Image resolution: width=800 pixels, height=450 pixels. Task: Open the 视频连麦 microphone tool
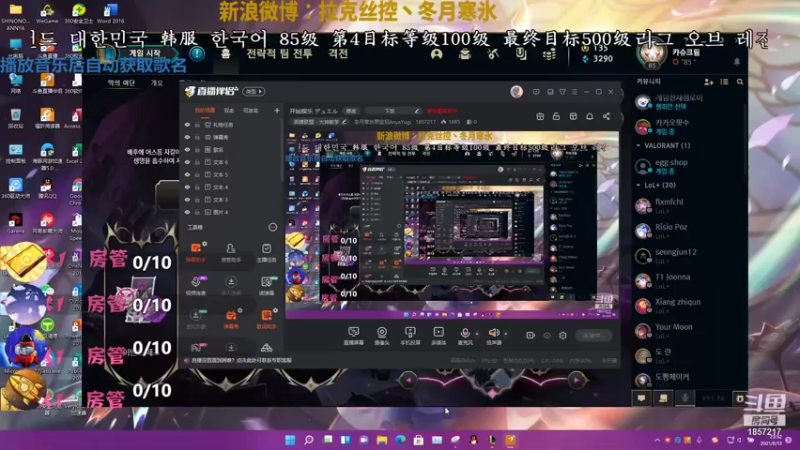coord(195,286)
